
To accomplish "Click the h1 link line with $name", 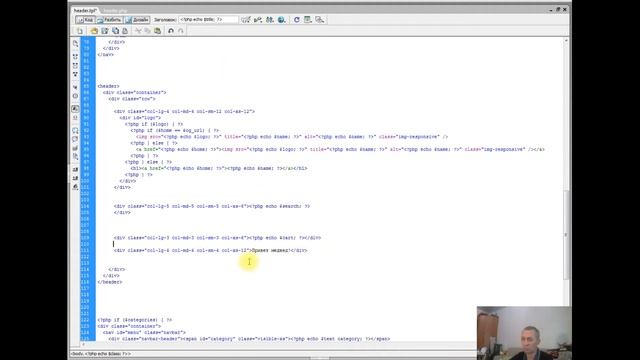I will [x=219, y=168].
